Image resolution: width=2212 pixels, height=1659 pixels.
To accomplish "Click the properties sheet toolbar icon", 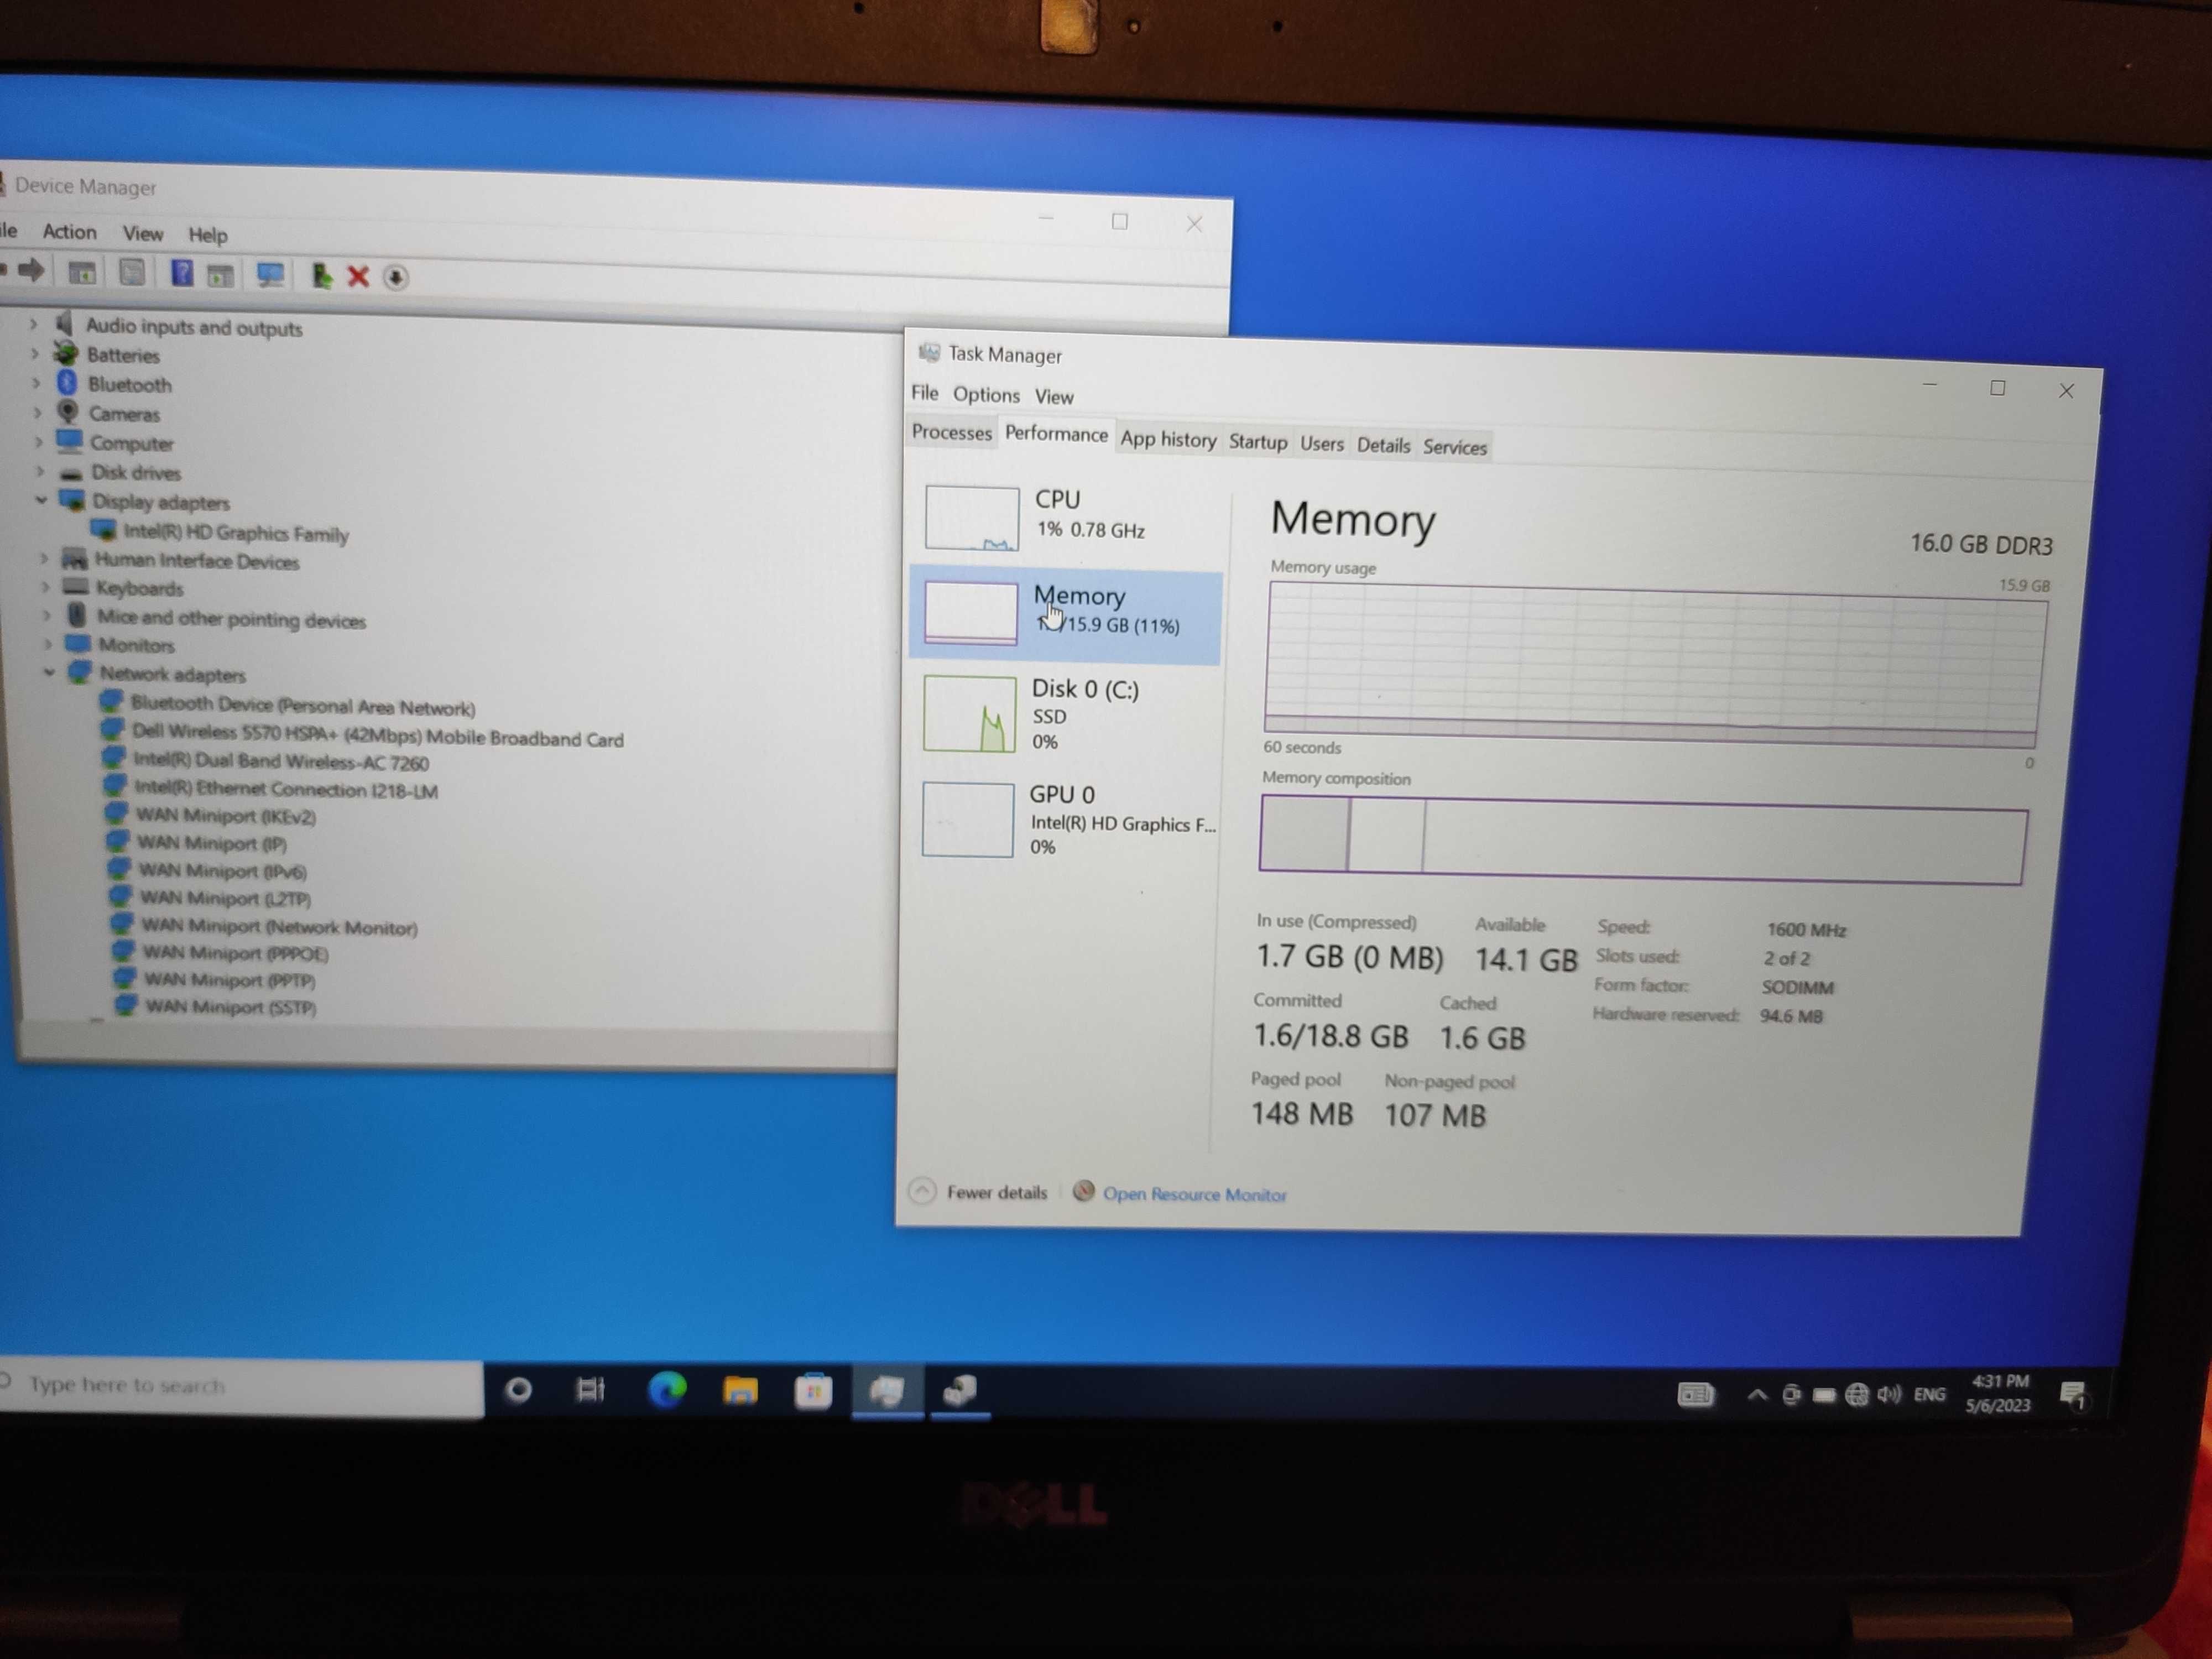I will coord(132,272).
